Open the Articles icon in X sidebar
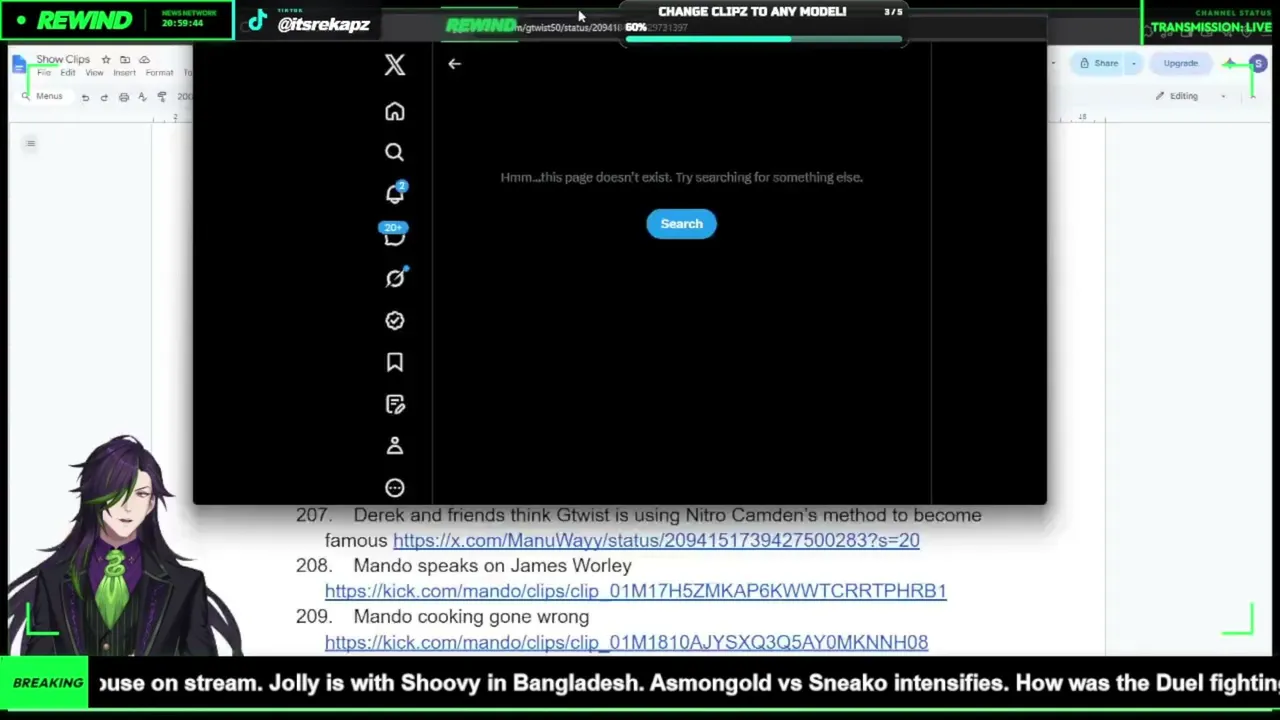 [395, 404]
